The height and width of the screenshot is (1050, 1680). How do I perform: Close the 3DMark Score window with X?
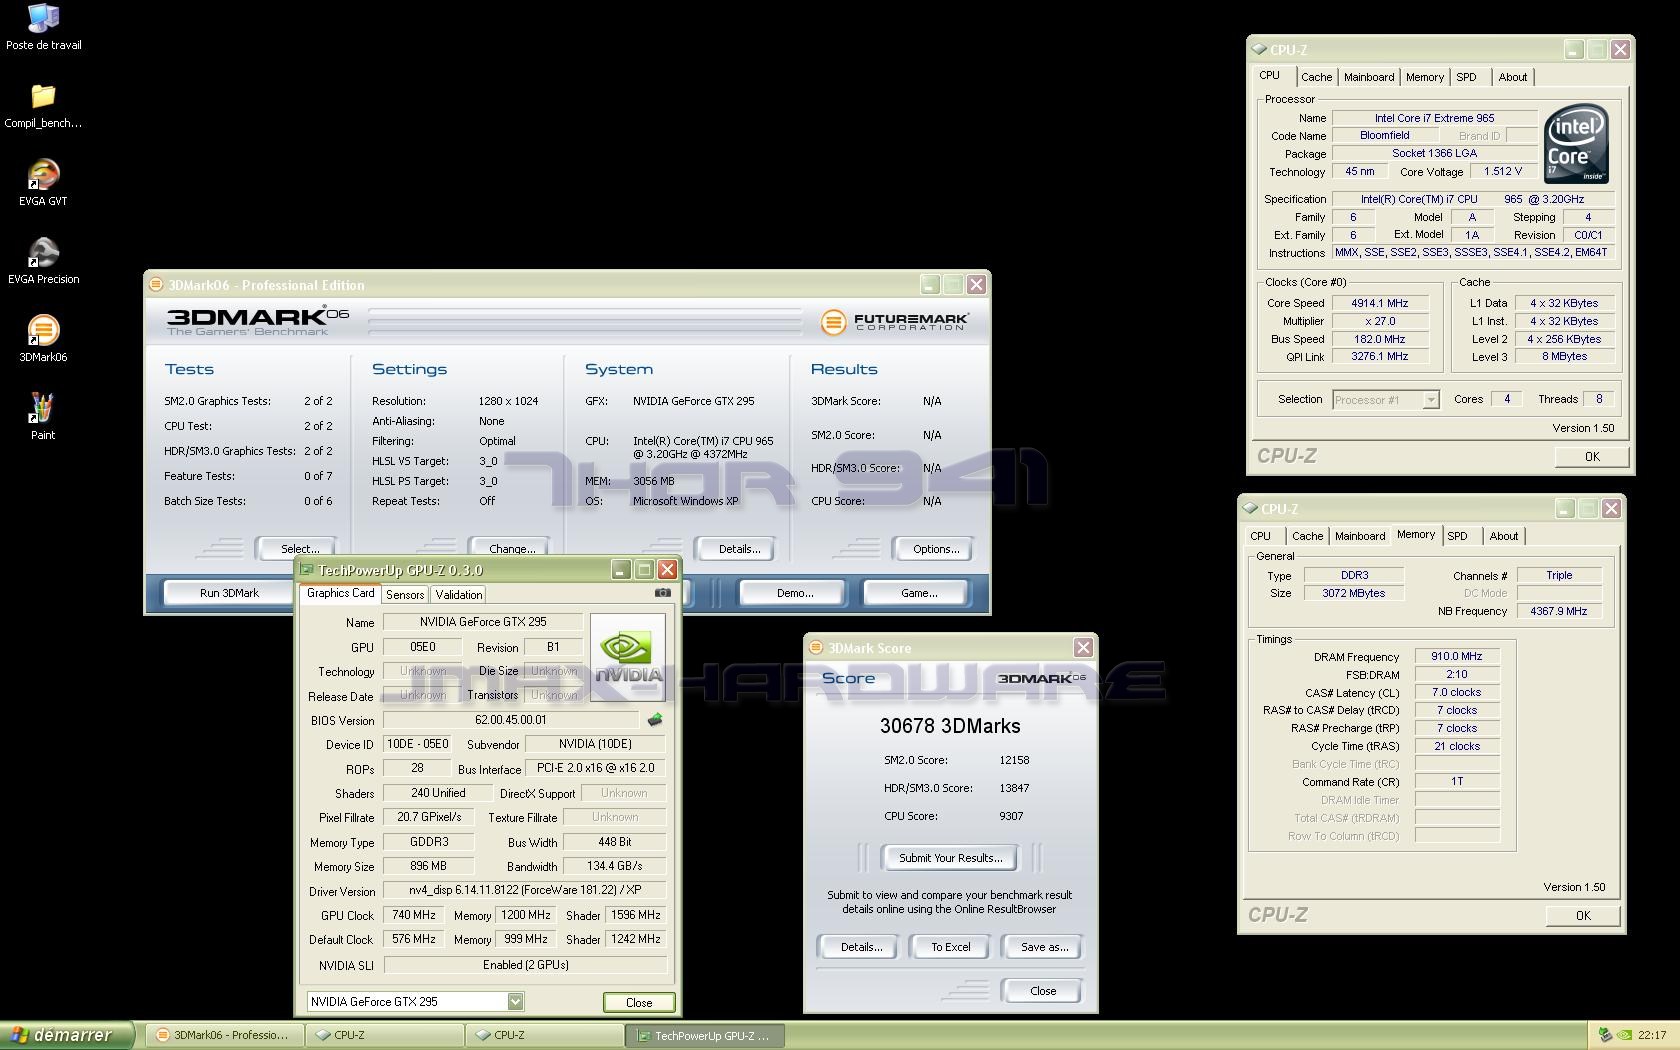[1083, 648]
